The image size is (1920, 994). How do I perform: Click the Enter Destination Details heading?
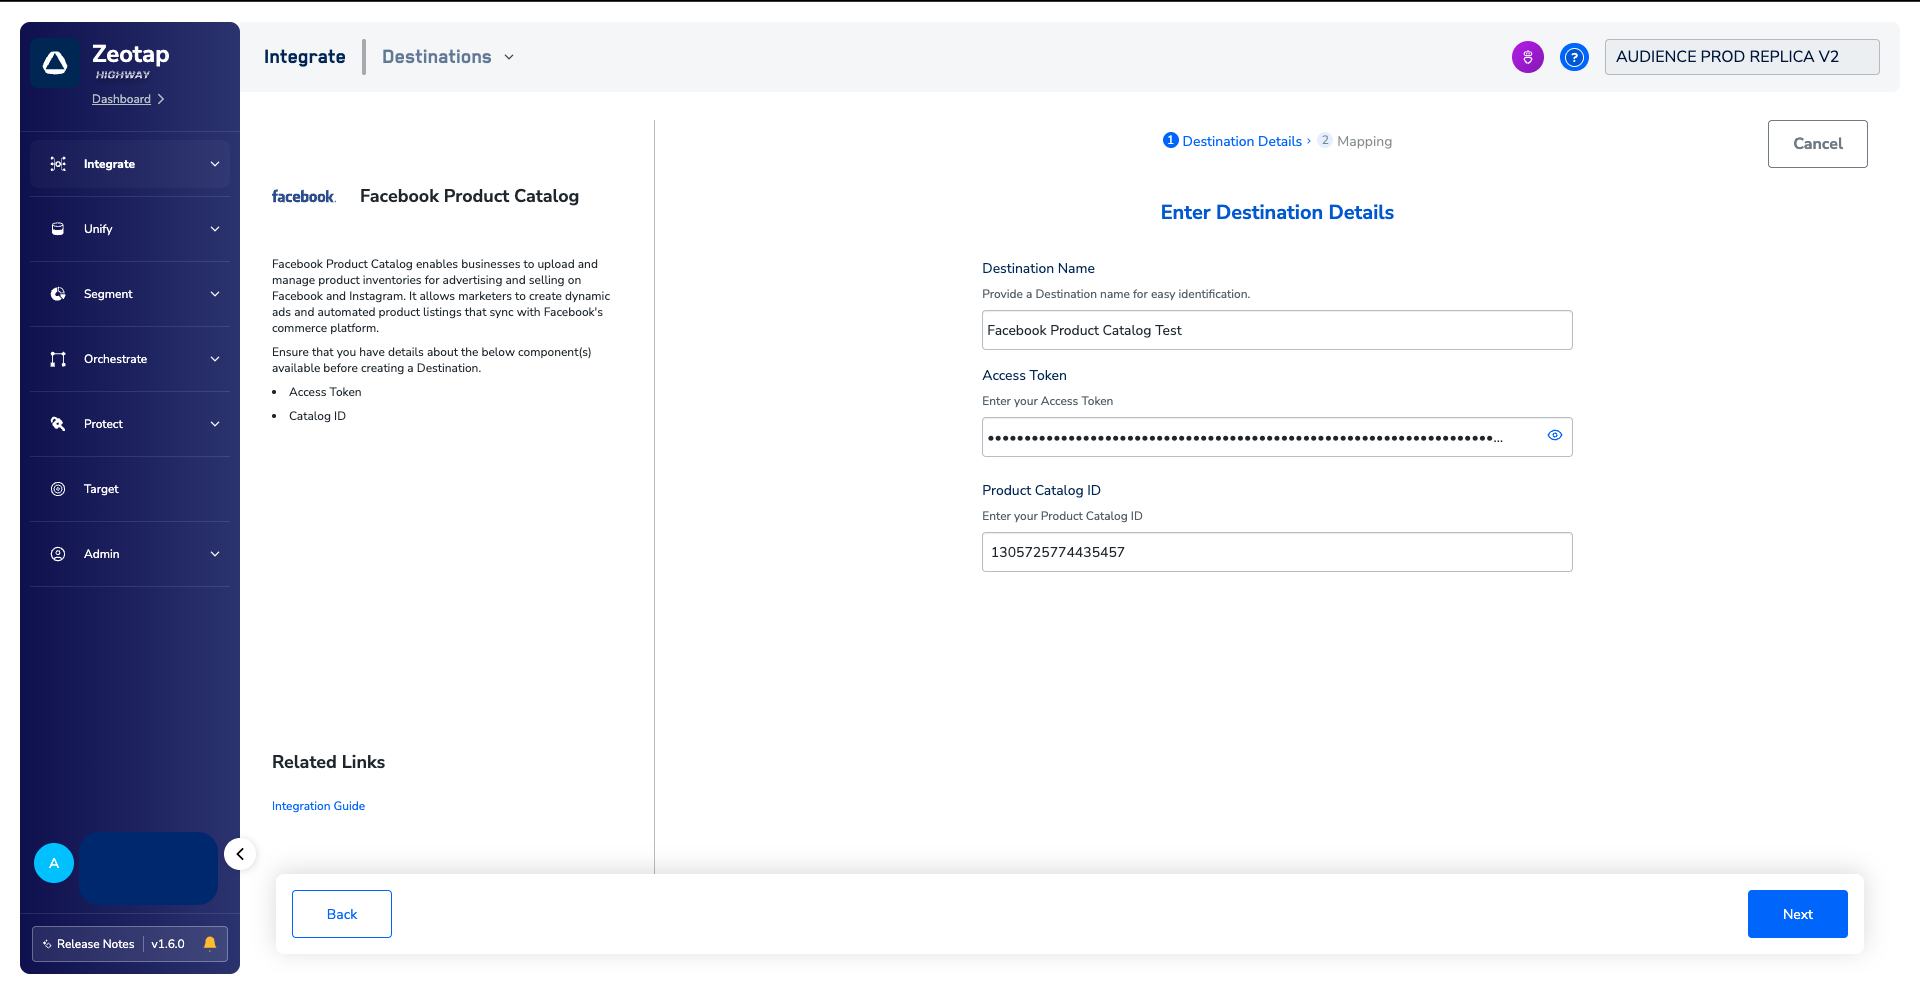click(x=1277, y=212)
